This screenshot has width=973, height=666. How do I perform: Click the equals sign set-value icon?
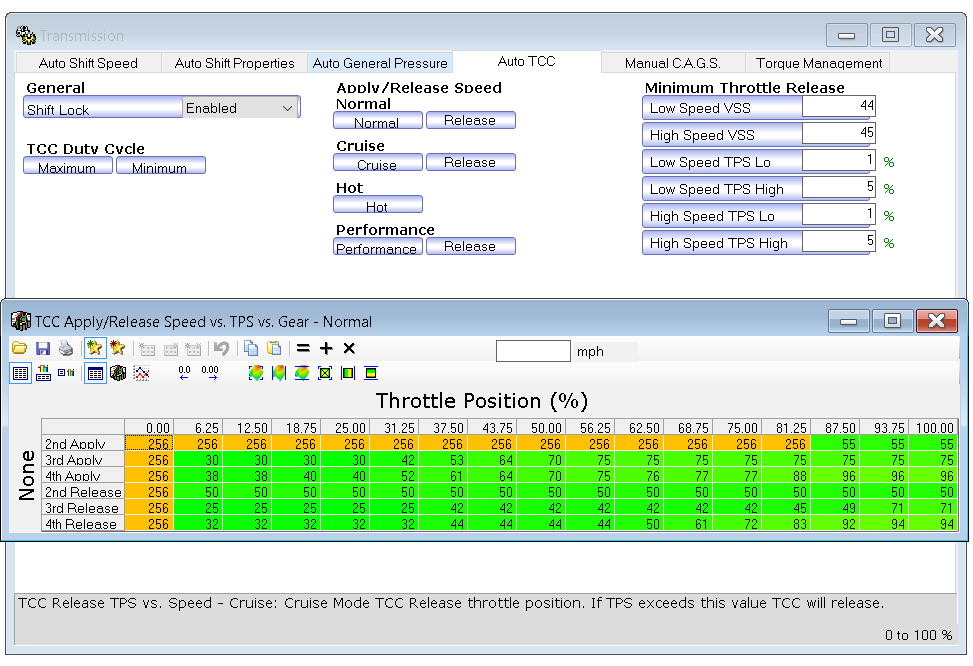click(x=303, y=349)
